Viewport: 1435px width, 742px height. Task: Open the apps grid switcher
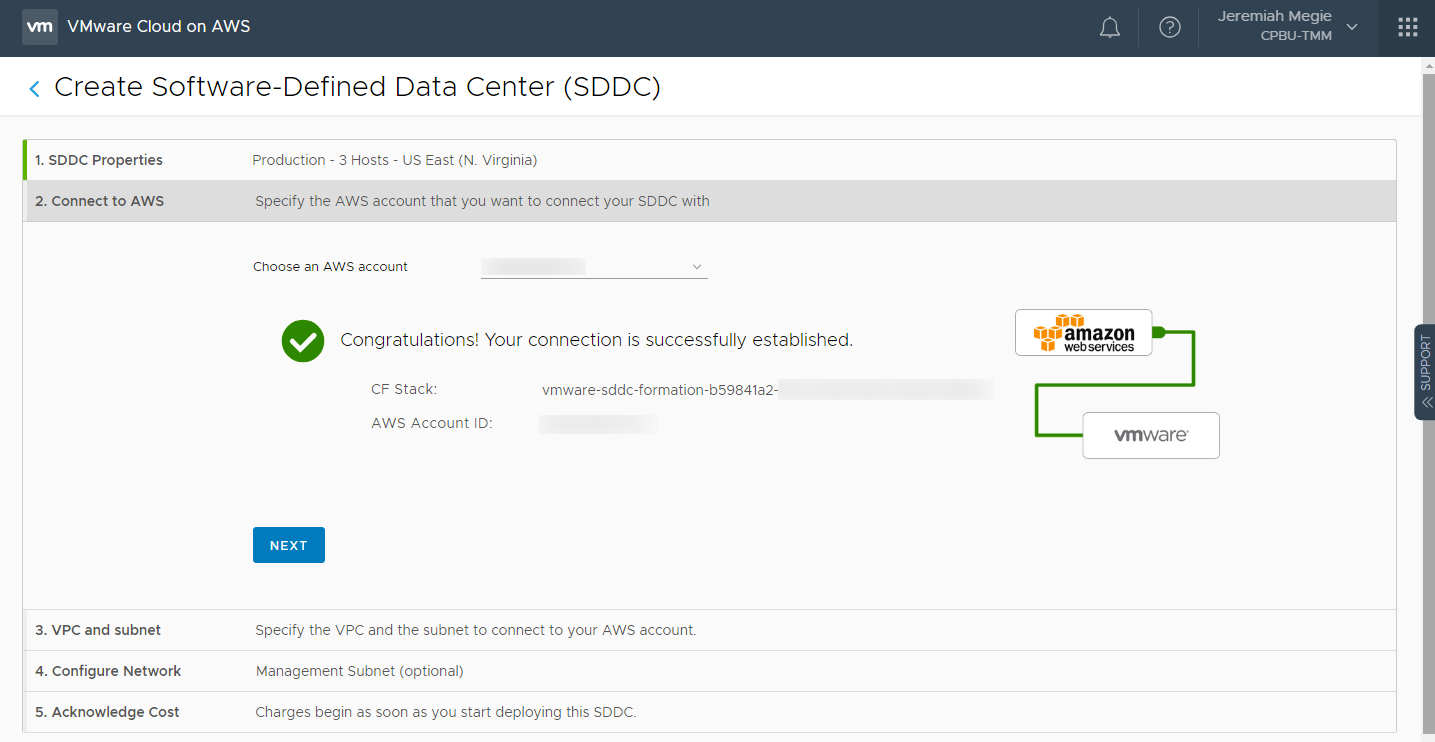1407,28
